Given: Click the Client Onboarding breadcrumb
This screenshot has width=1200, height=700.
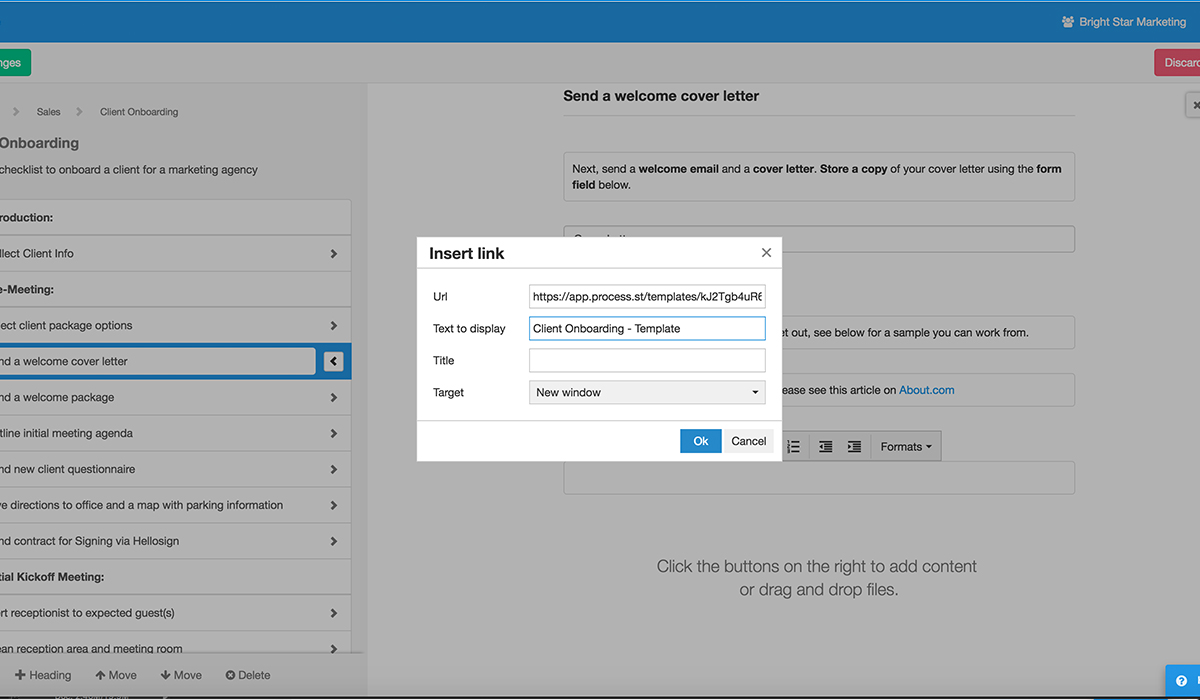Looking at the screenshot, I should pyautogui.click(x=139, y=112).
